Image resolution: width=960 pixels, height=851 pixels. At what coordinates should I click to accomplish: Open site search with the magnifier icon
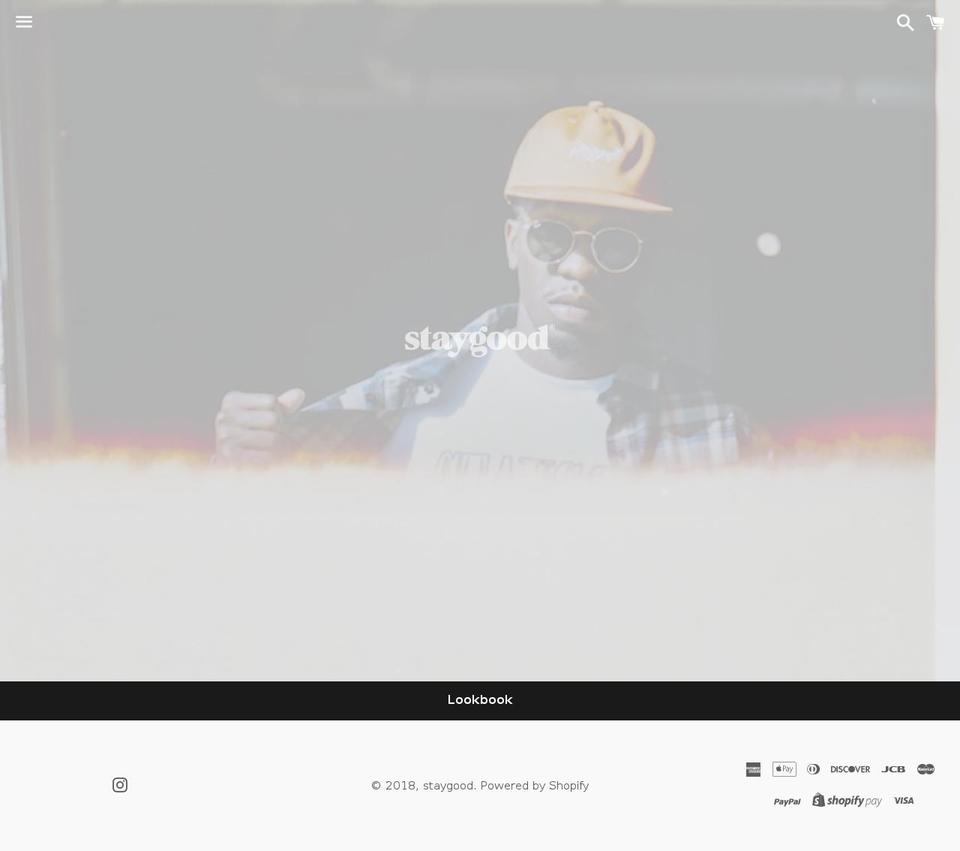tap(905, 23)
